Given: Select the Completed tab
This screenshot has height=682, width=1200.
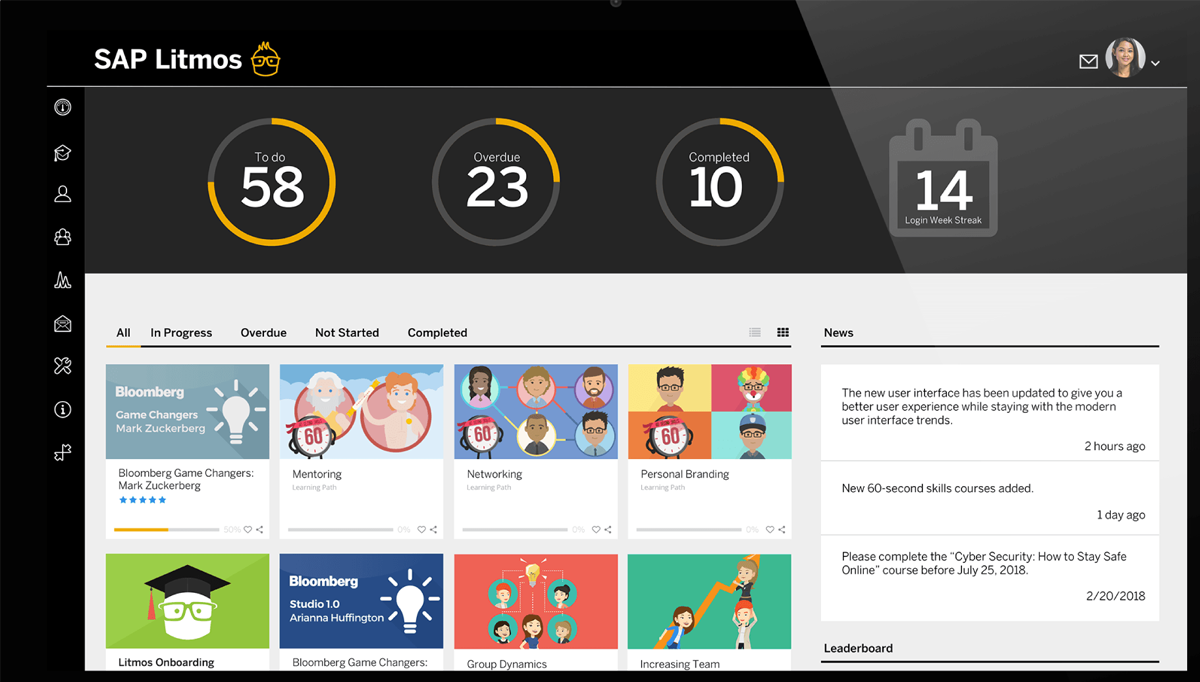Looking at the screenshot, I should coord(437,332).
